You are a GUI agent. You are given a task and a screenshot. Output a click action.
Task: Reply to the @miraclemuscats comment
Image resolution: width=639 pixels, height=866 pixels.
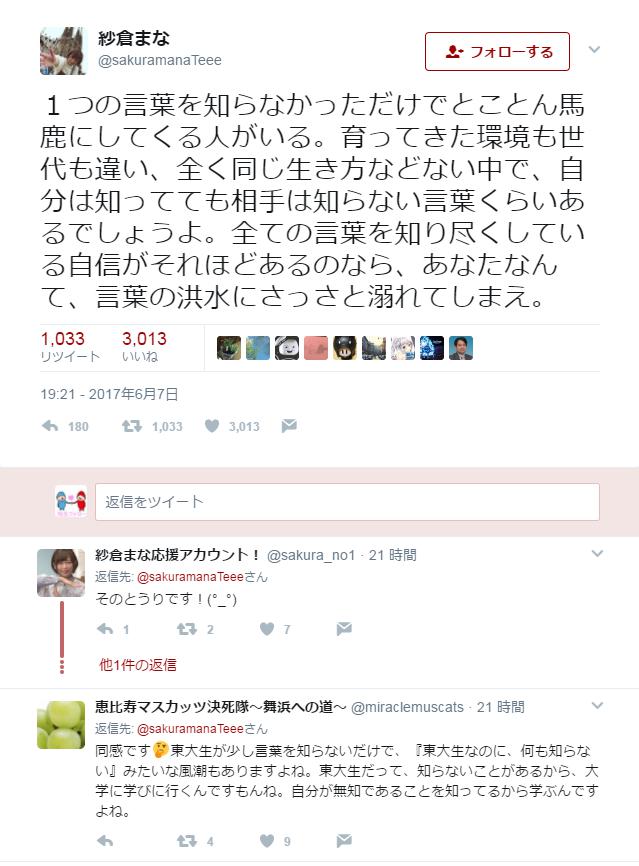[x=105, y=841]
